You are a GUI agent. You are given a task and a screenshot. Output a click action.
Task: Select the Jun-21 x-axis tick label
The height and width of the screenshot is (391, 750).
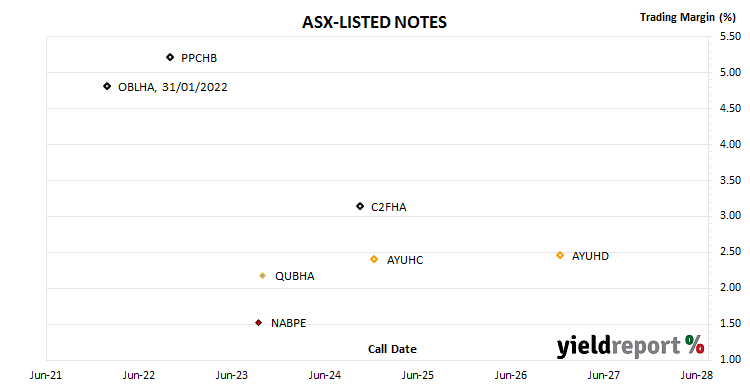point(46,375)
